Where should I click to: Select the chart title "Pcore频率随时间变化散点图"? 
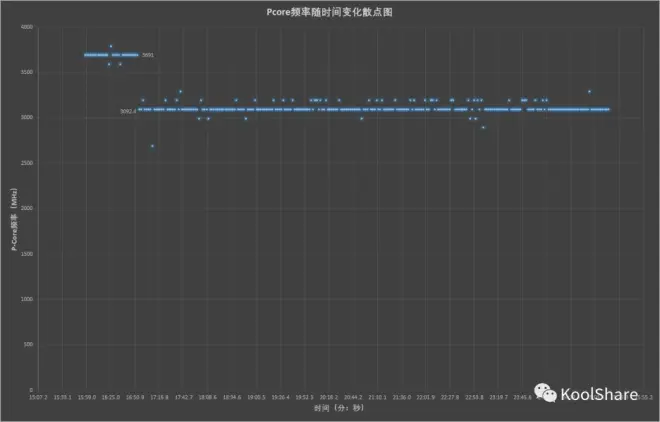331,11
